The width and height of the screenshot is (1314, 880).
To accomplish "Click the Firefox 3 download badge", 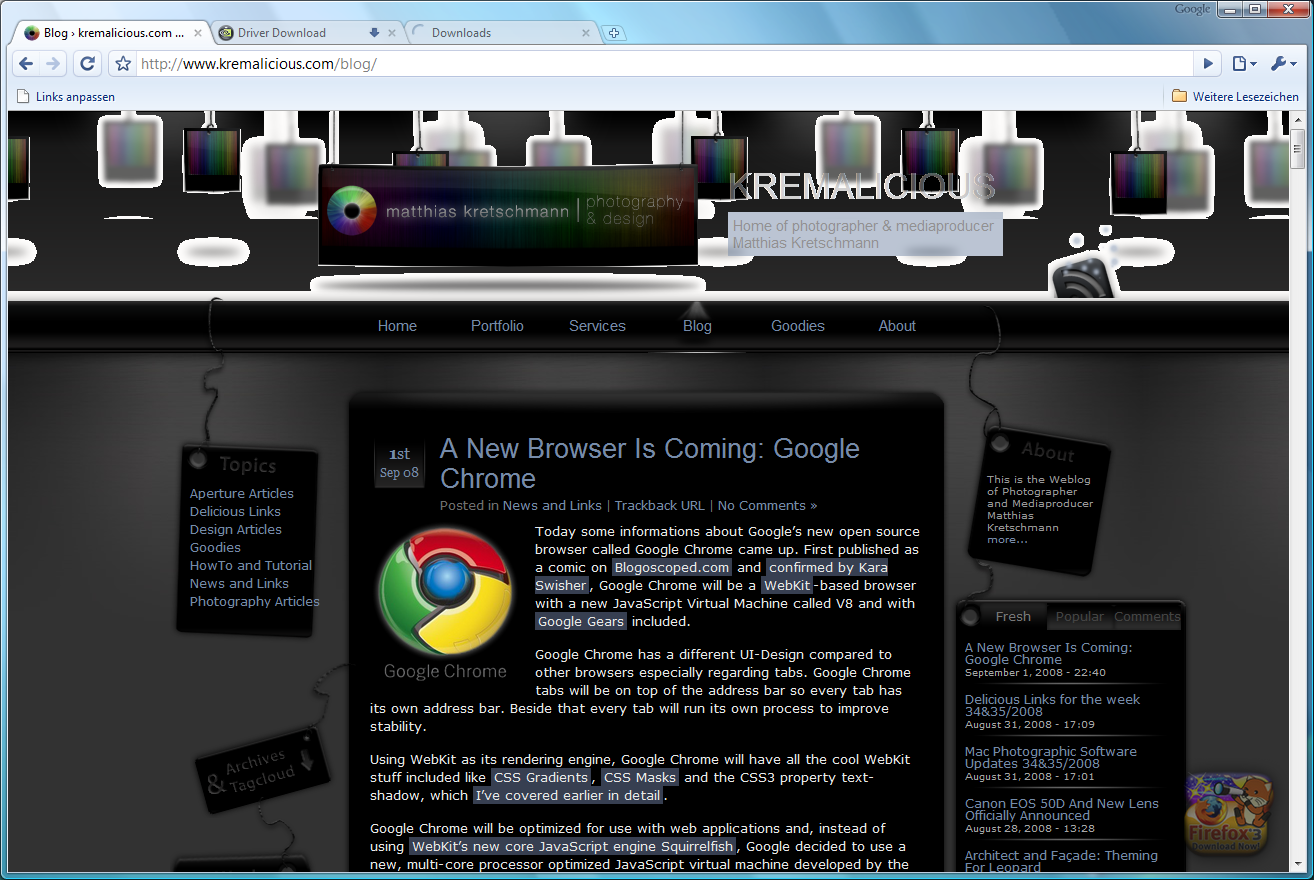I will 1228,812.
